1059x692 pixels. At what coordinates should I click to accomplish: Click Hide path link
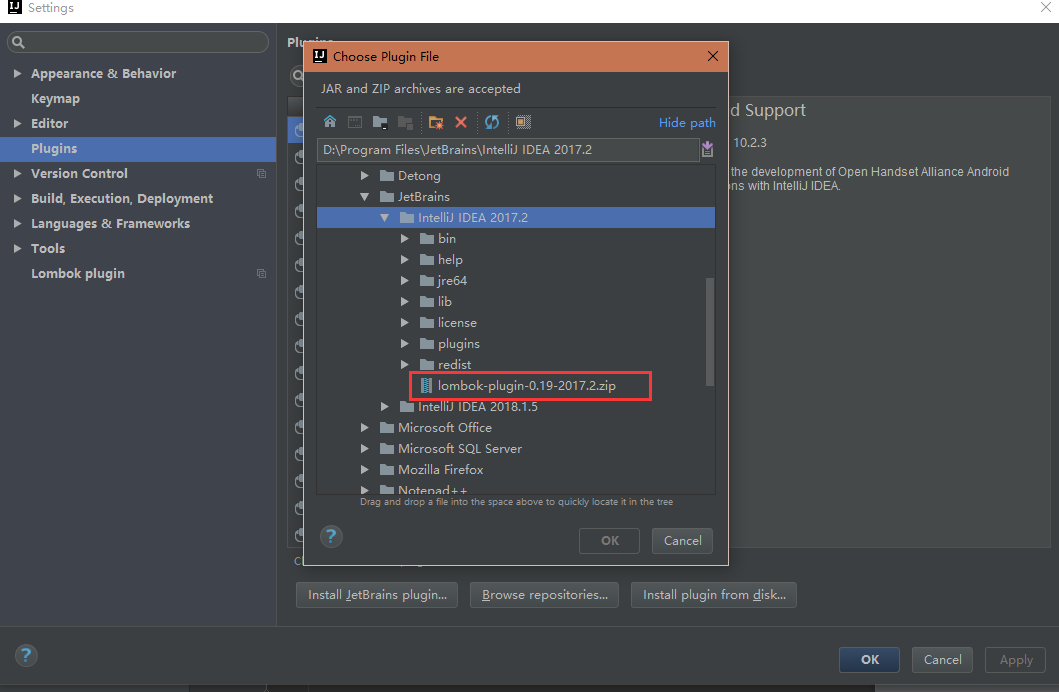point(687,122)
